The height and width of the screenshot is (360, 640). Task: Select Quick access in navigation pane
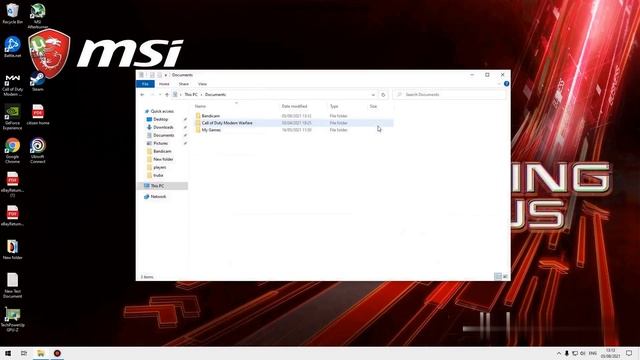(162, 111)
